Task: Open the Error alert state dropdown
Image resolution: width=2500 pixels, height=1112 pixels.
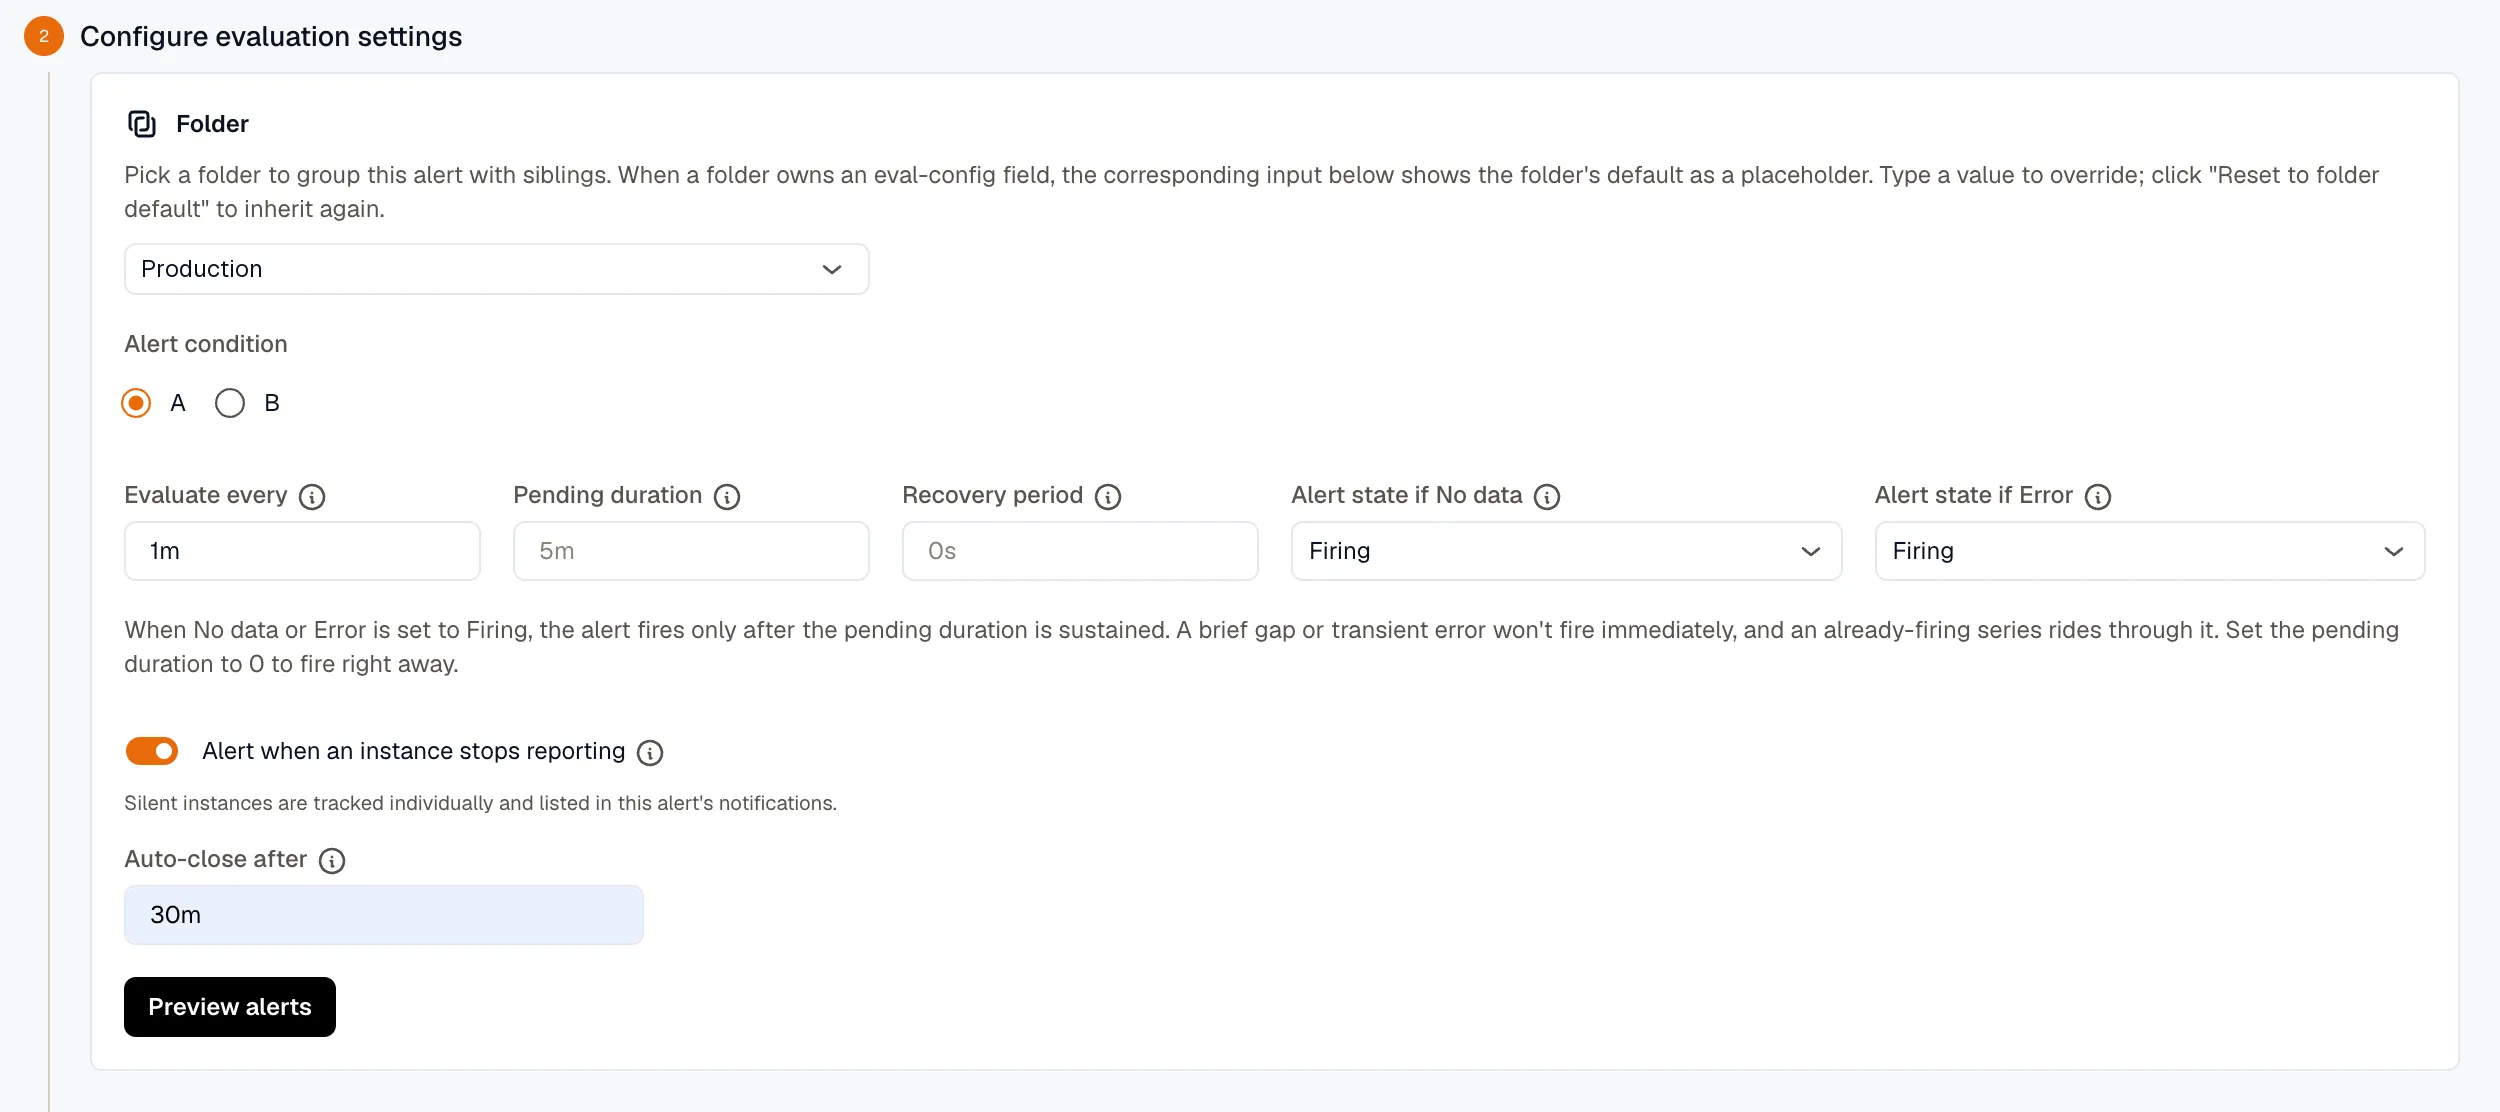Action: (2150, 551)
